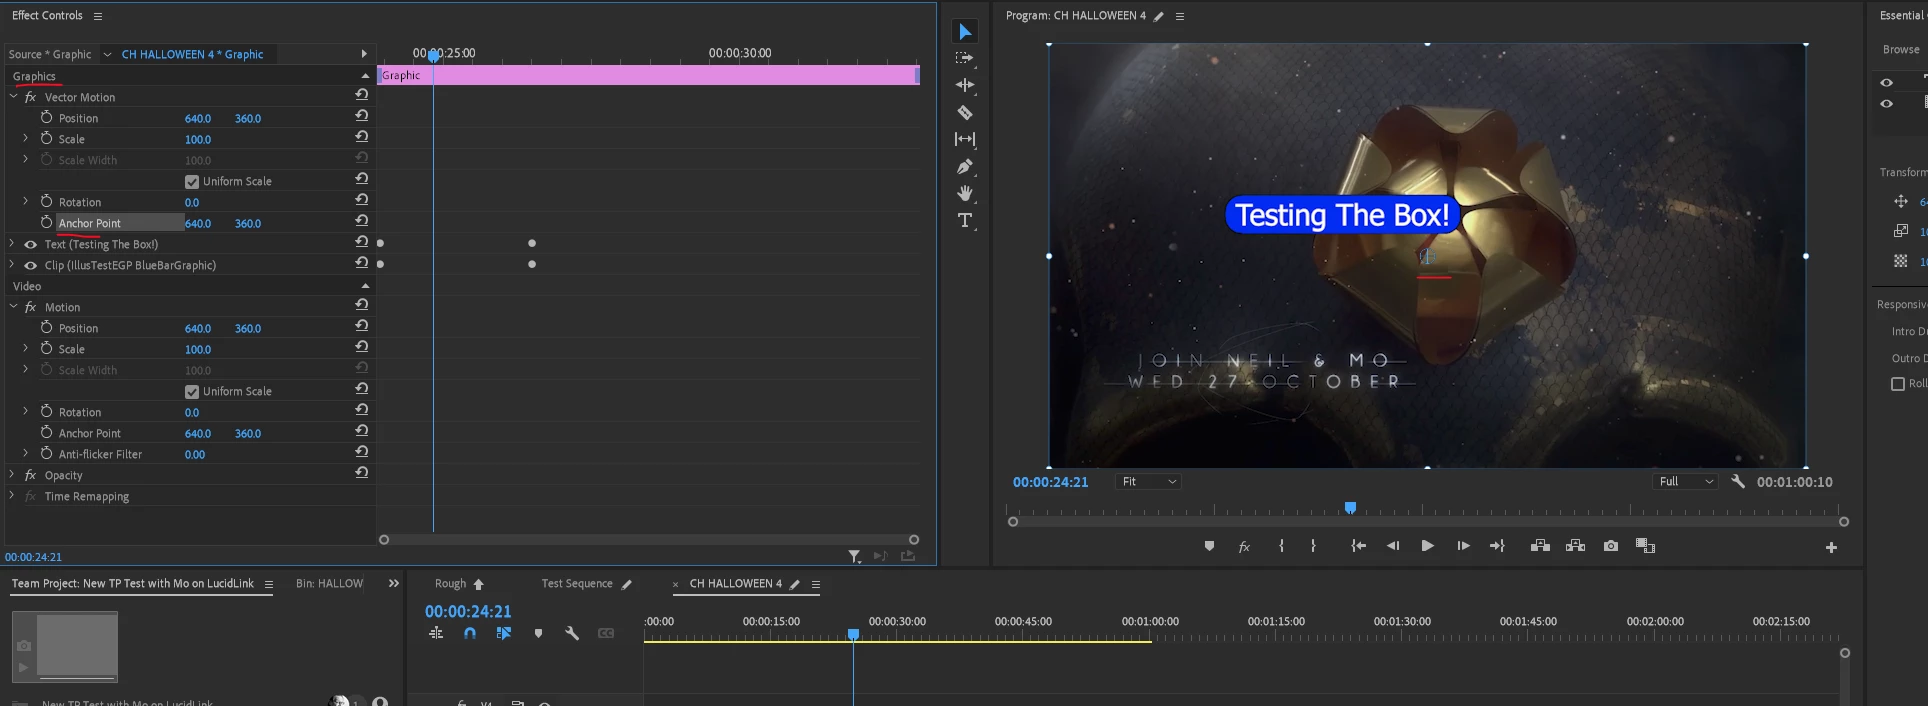Step forward one frame
This screenshot has width=1928, height=706.
click(1463, 546)
